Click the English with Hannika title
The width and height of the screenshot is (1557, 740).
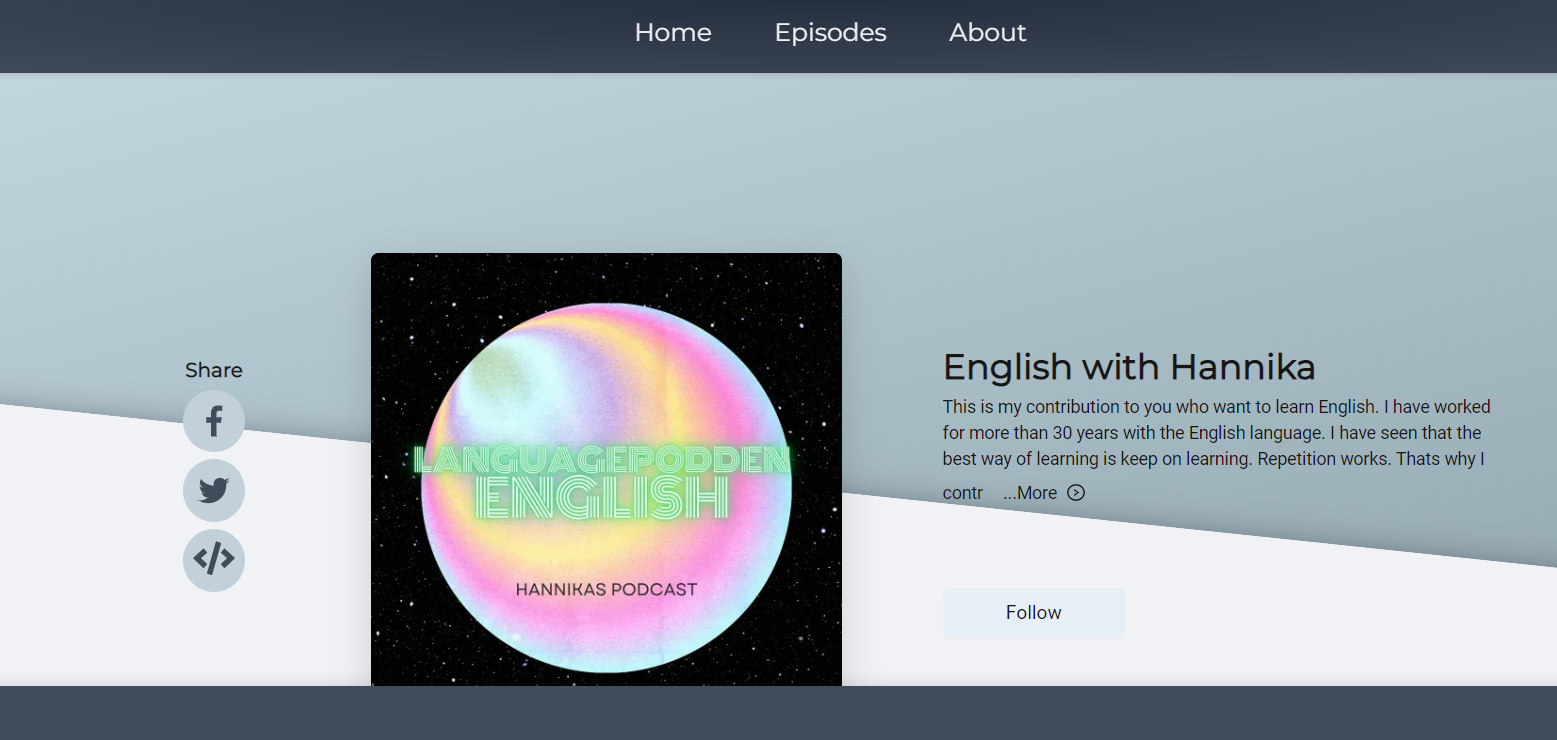[1129, 368]
